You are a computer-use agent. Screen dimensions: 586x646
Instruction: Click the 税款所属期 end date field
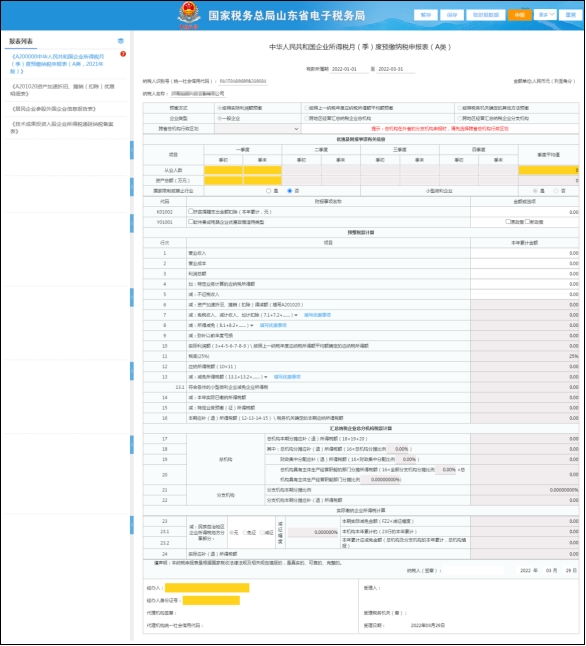pos(396,69)
